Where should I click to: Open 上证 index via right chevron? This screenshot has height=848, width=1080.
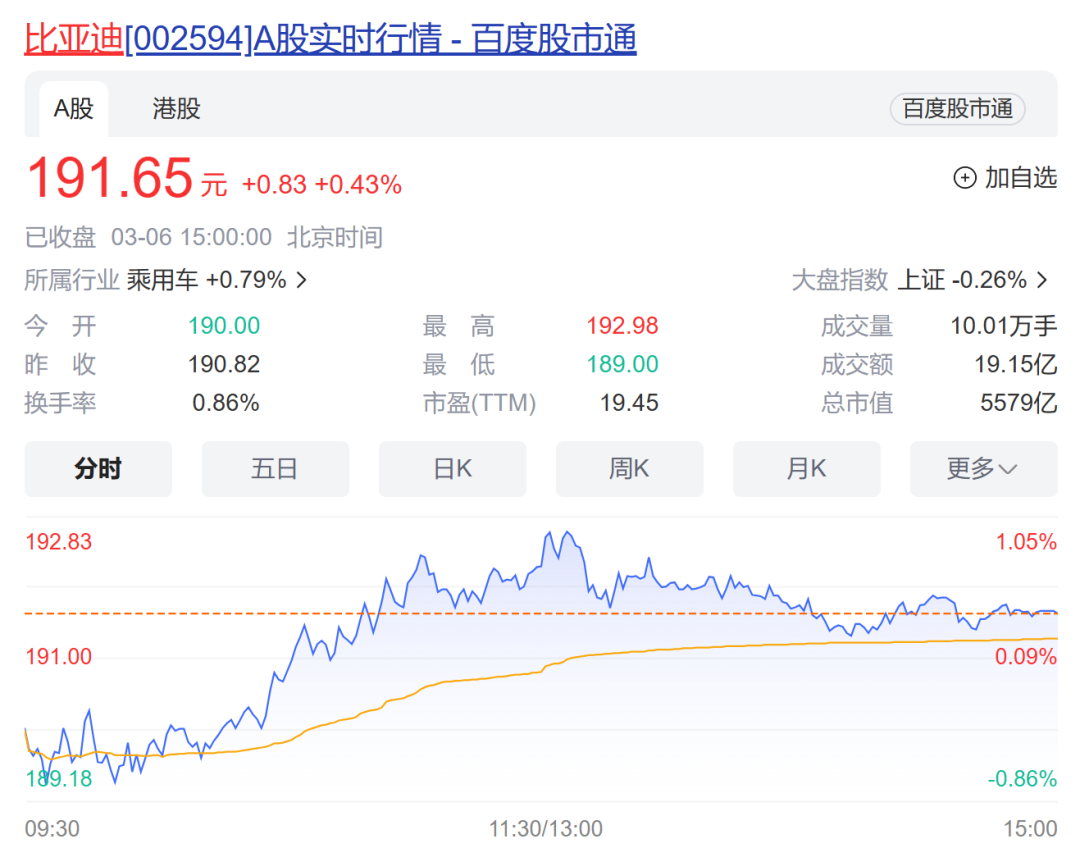point(1043,280)
